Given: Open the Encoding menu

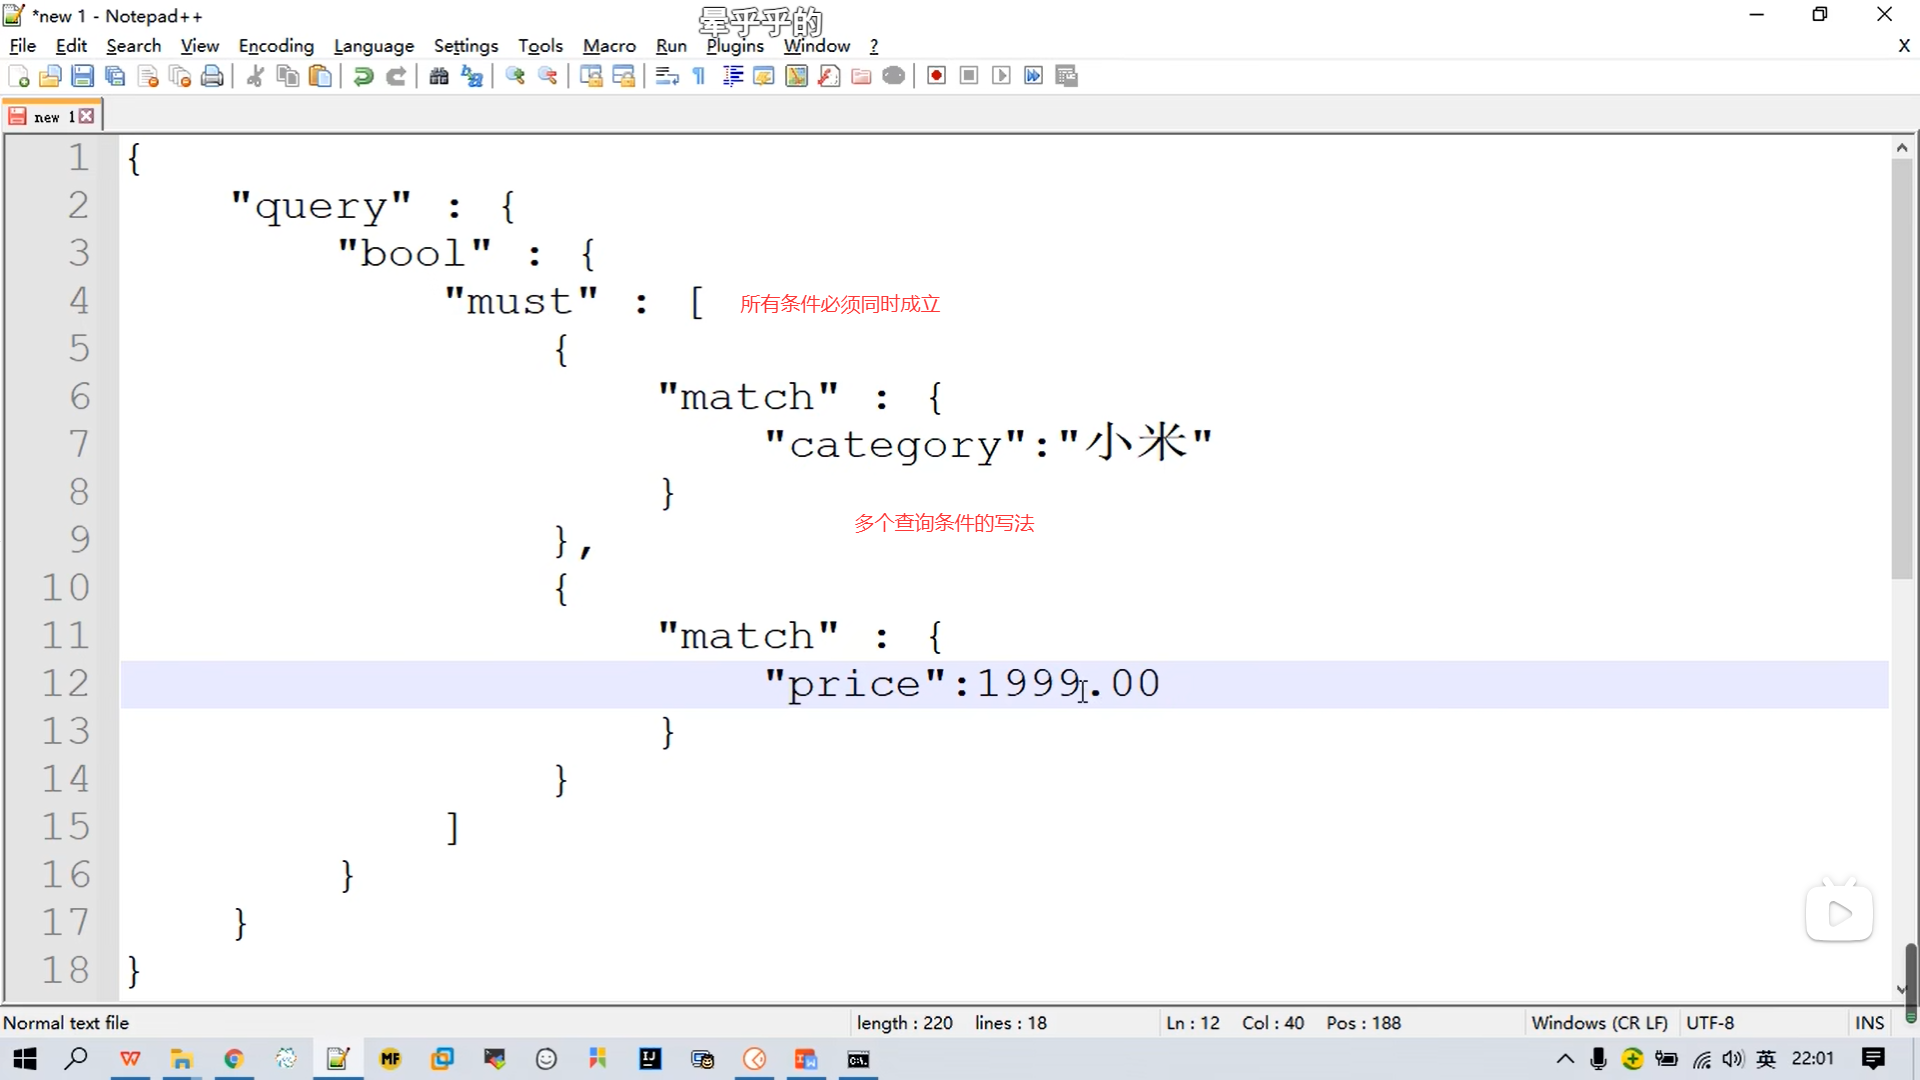Looking at the screenshot, I should coord(276,46).
